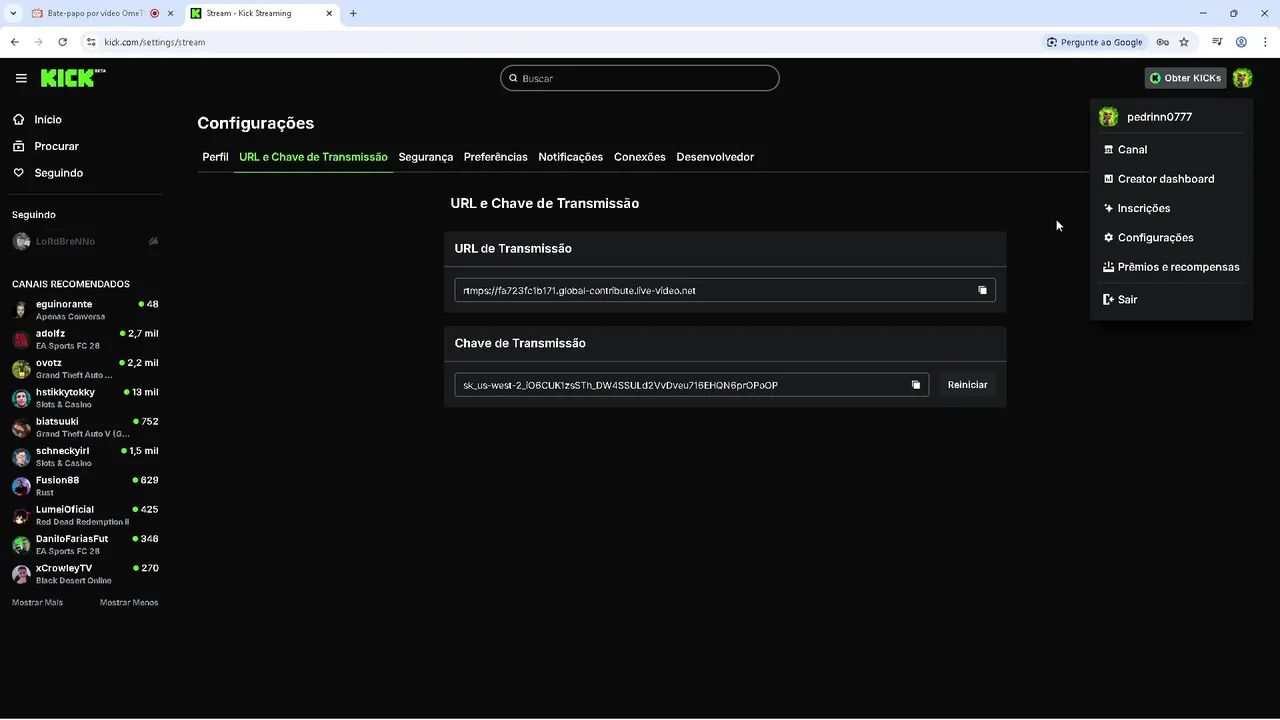Open eguinorante channel avatar
Screen dimensions: 1280x720
[x=21, y=310]
